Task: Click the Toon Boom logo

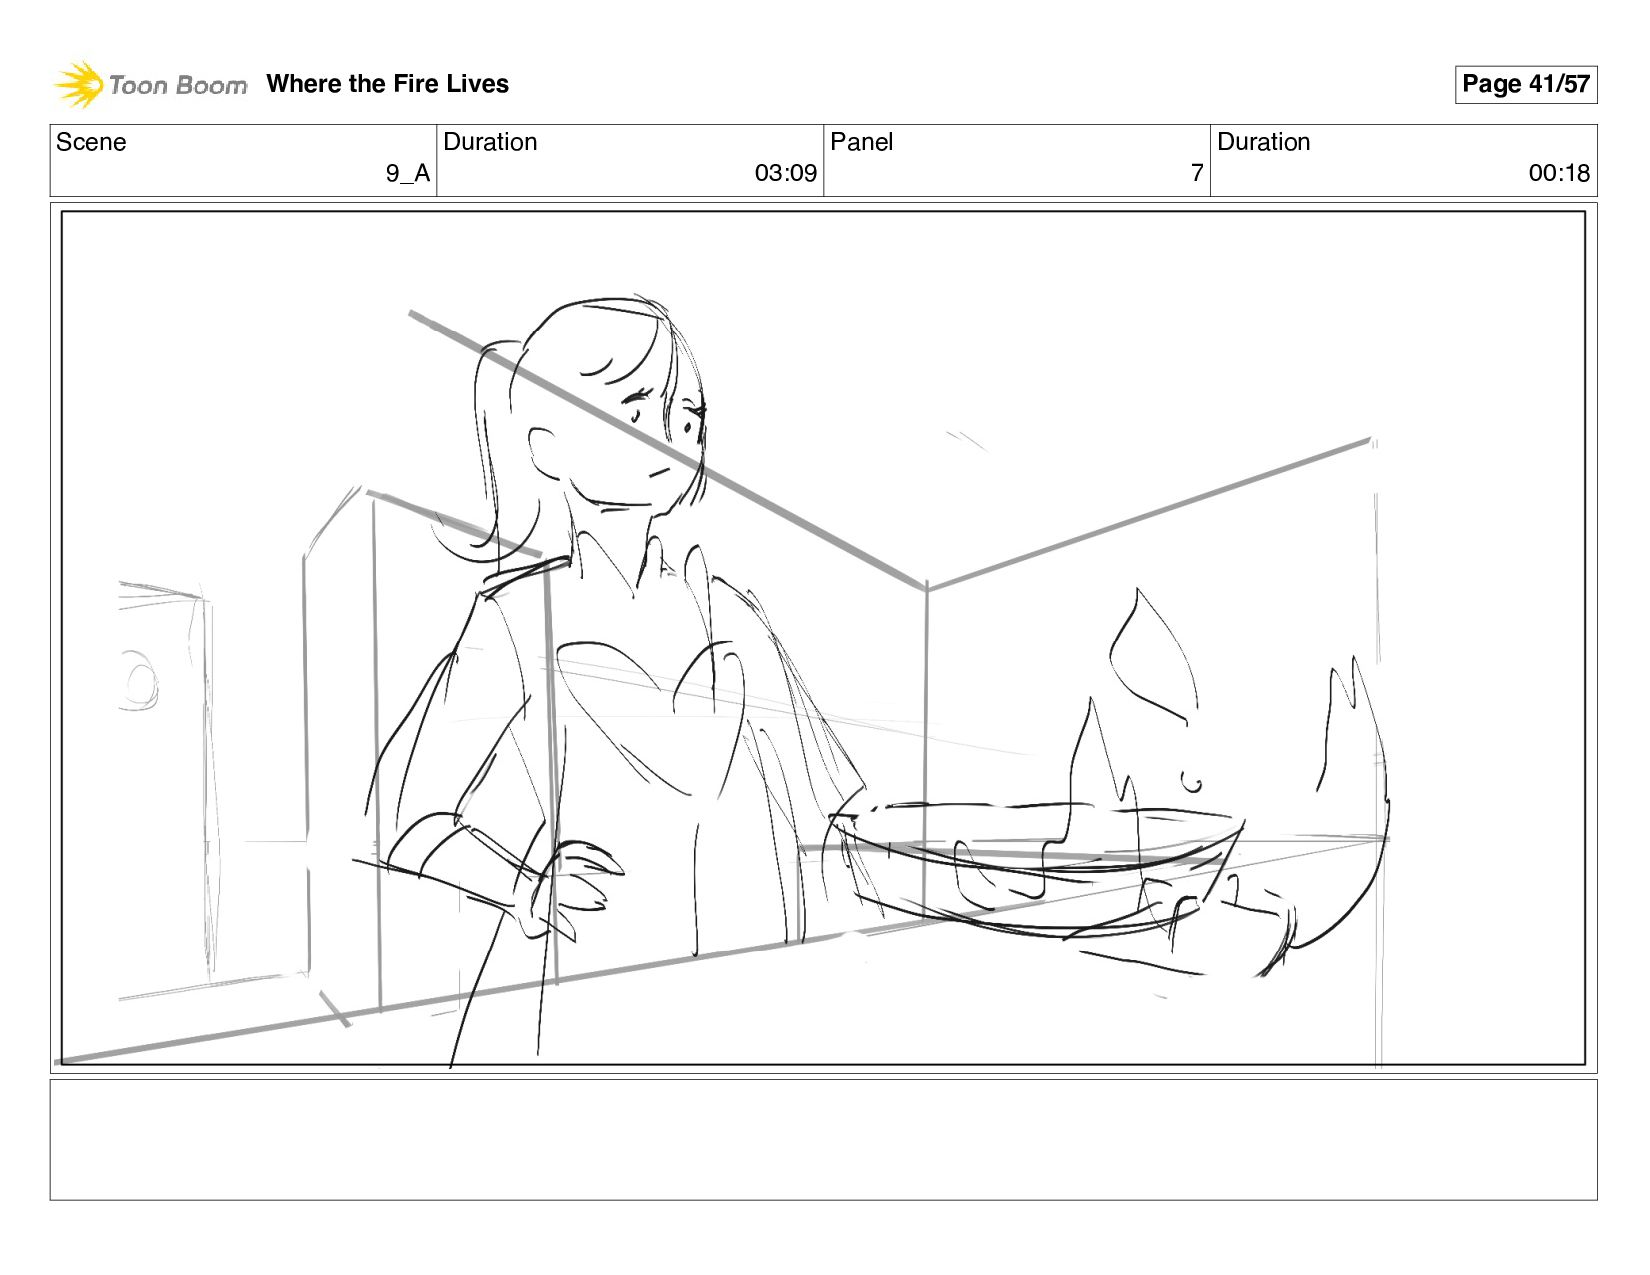Action: pyautogui.click(x=150, y=84)
